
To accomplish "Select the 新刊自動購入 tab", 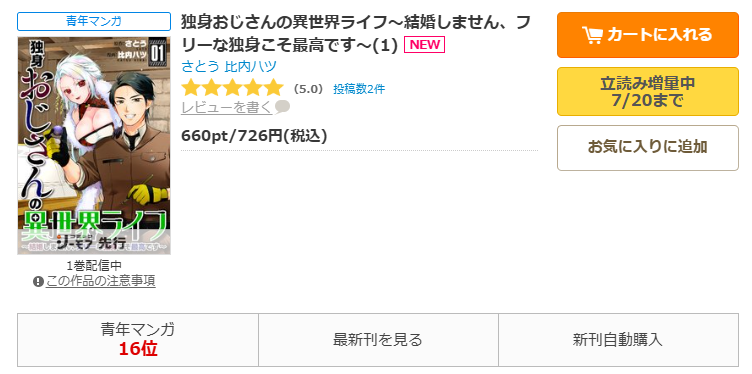I will click(618, 340).
